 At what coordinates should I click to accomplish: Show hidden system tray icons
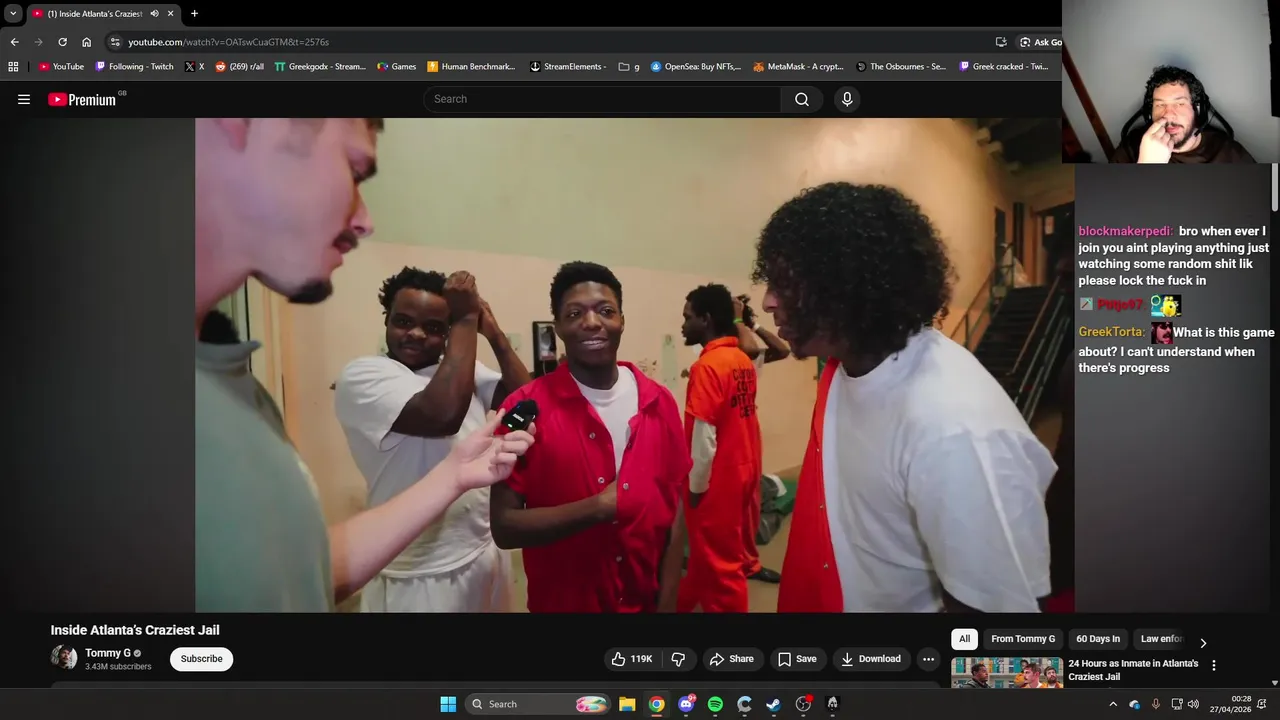[1113, 704]
